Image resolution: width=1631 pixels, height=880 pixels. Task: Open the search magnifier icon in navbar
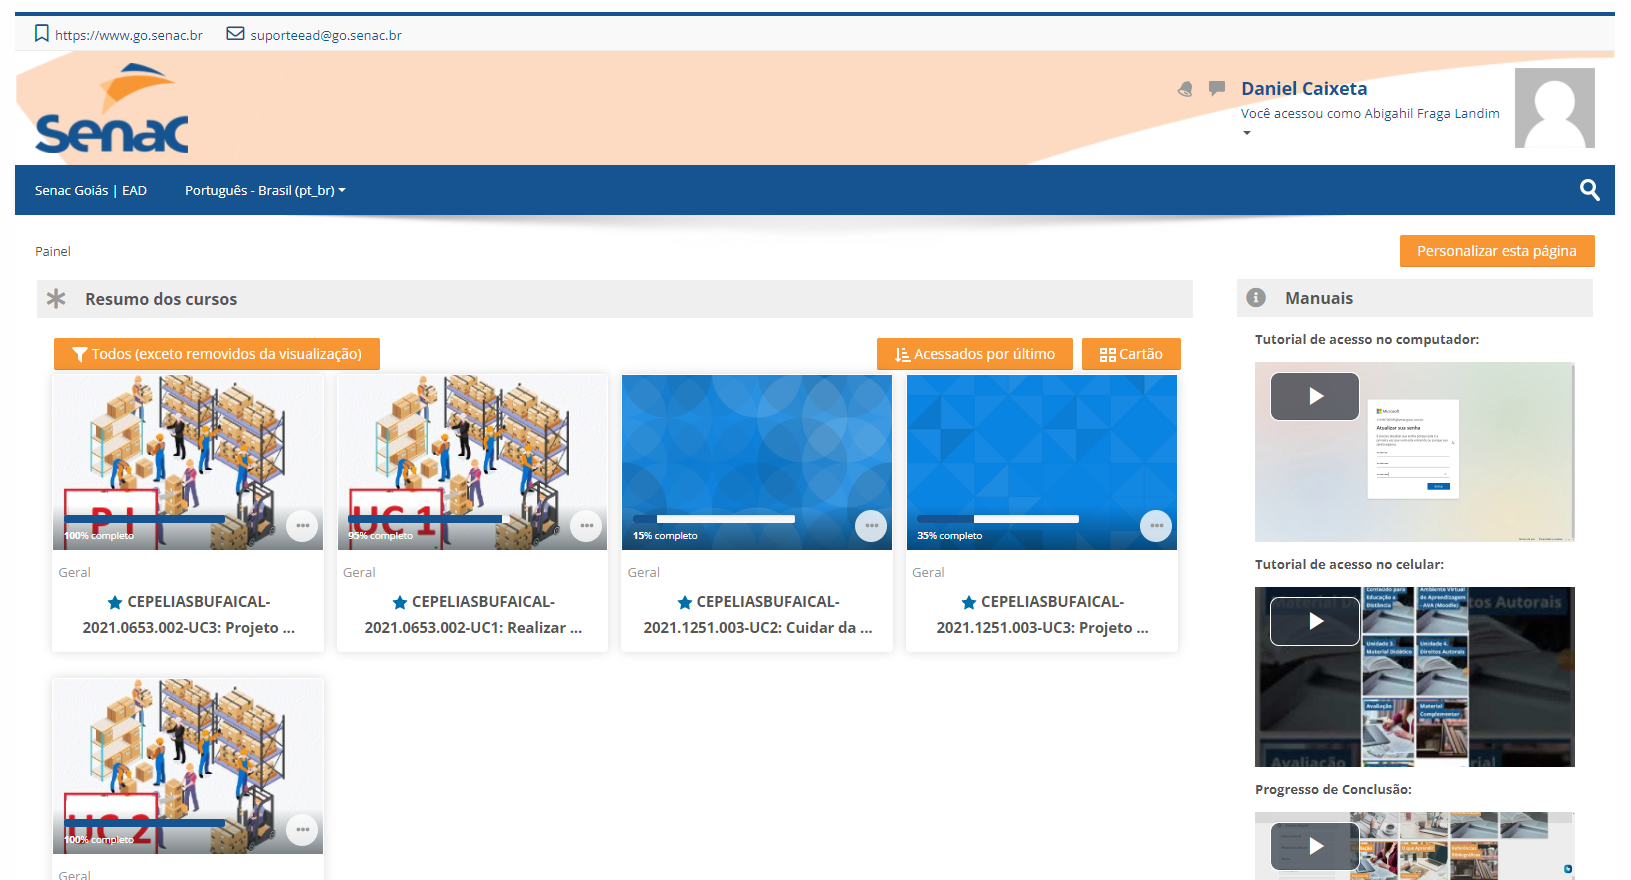click(x=1589, y=190)
